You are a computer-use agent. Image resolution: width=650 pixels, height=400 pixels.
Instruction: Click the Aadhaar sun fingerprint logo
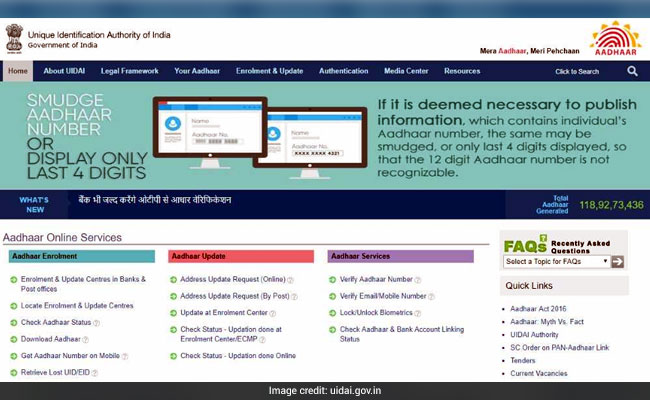point(616,38)
